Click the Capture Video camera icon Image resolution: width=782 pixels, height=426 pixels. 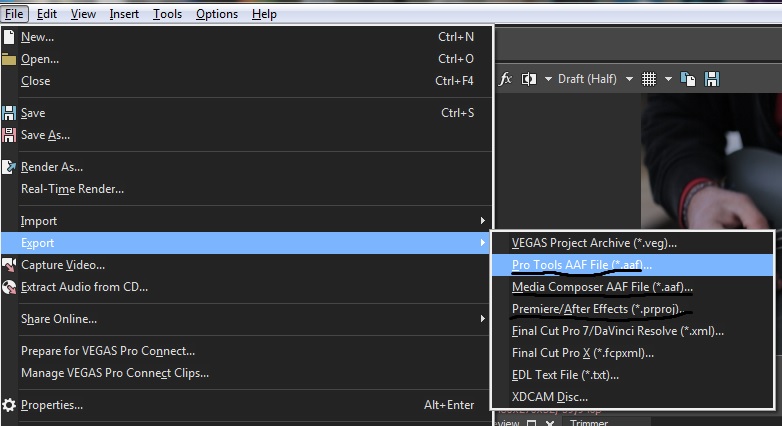9,265
